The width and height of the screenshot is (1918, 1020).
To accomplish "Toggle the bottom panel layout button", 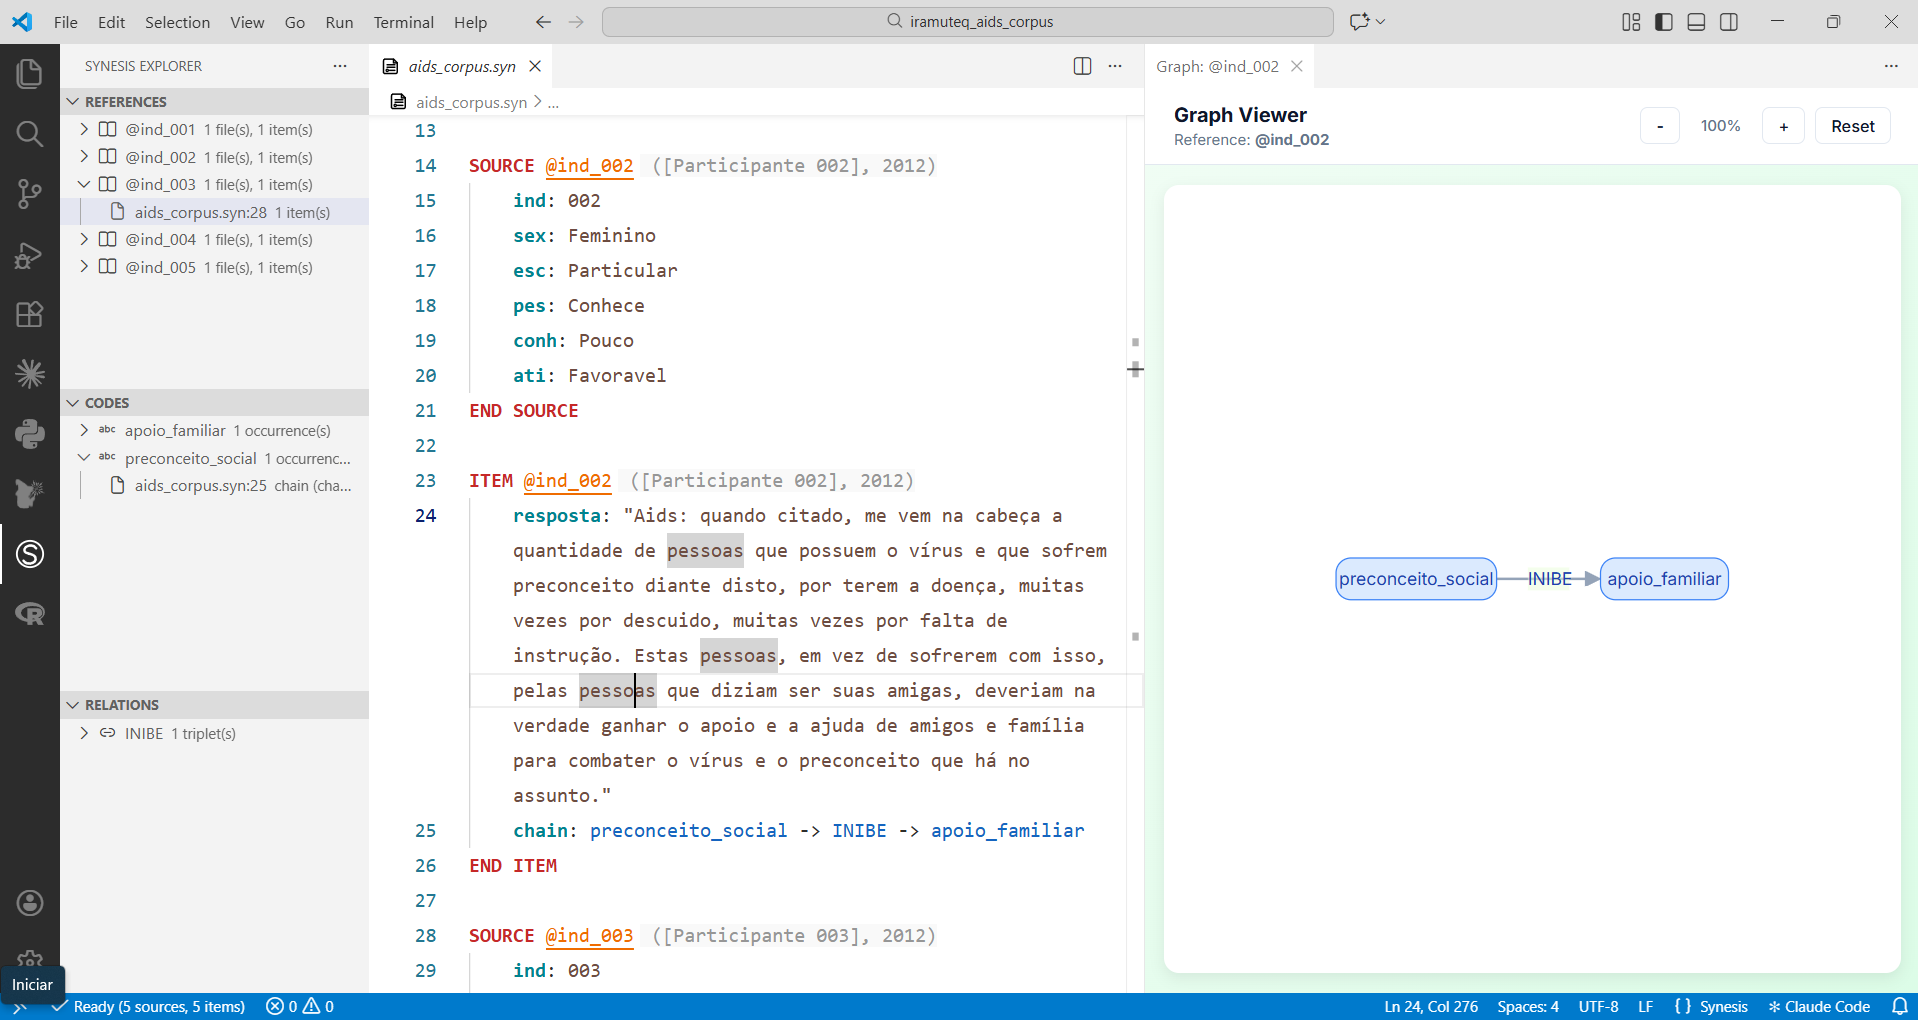I will click(x=1696, y=22).
